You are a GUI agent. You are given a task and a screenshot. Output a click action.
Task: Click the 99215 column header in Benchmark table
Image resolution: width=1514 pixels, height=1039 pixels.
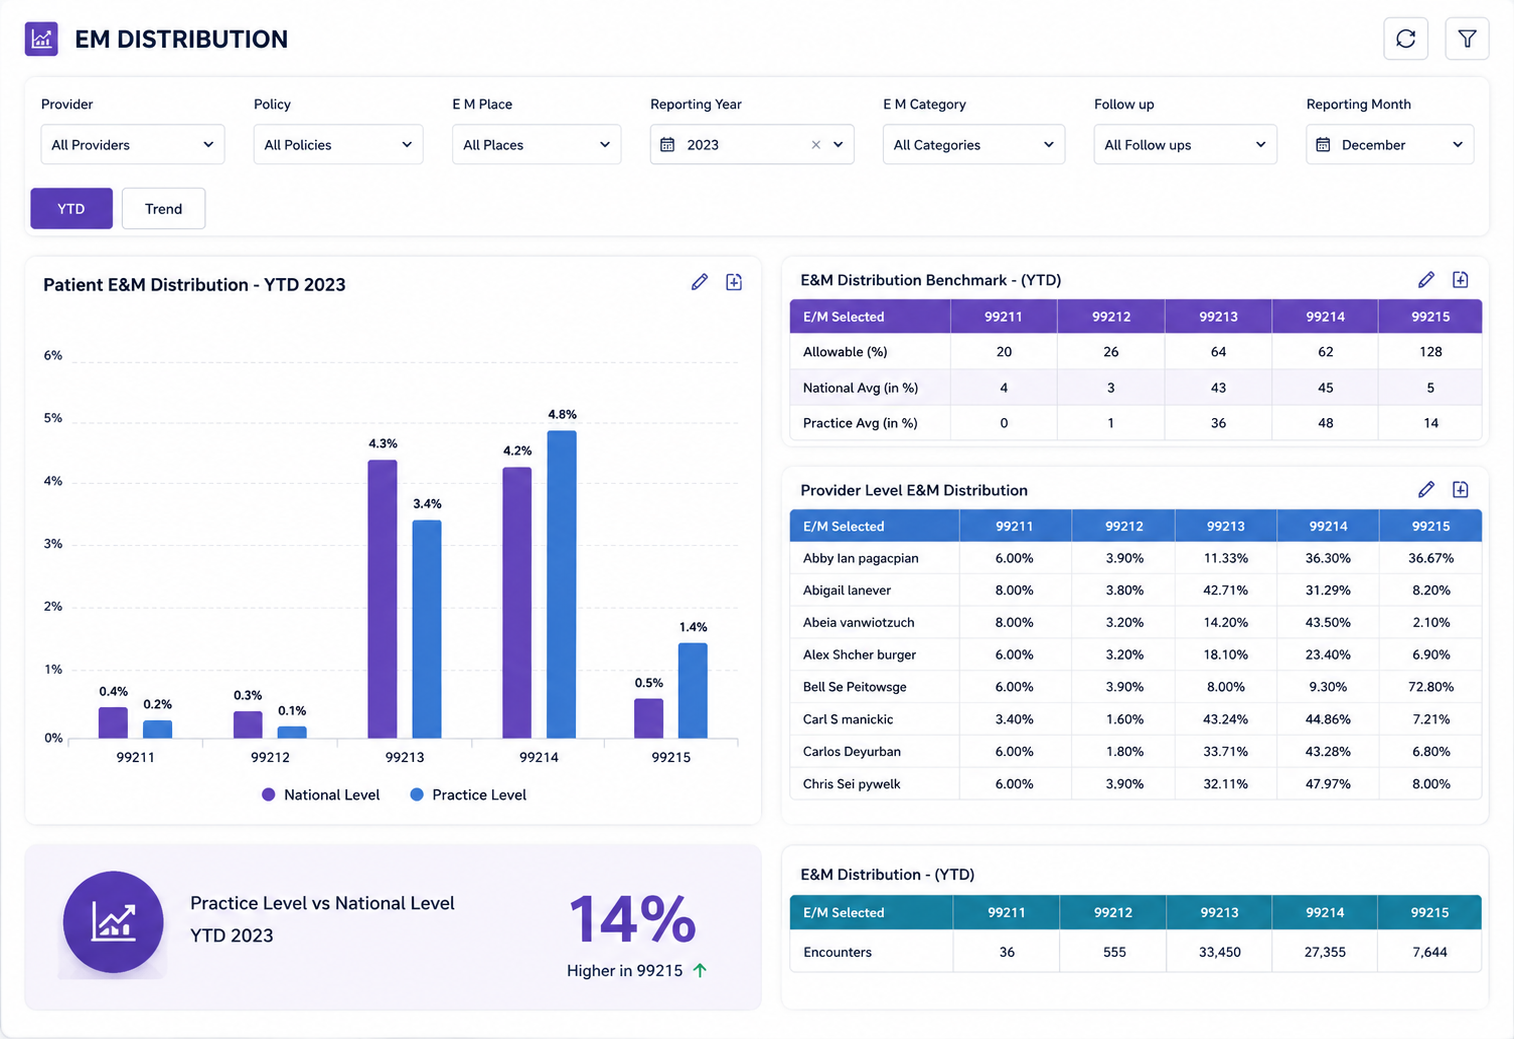(x=1430, y=317)
